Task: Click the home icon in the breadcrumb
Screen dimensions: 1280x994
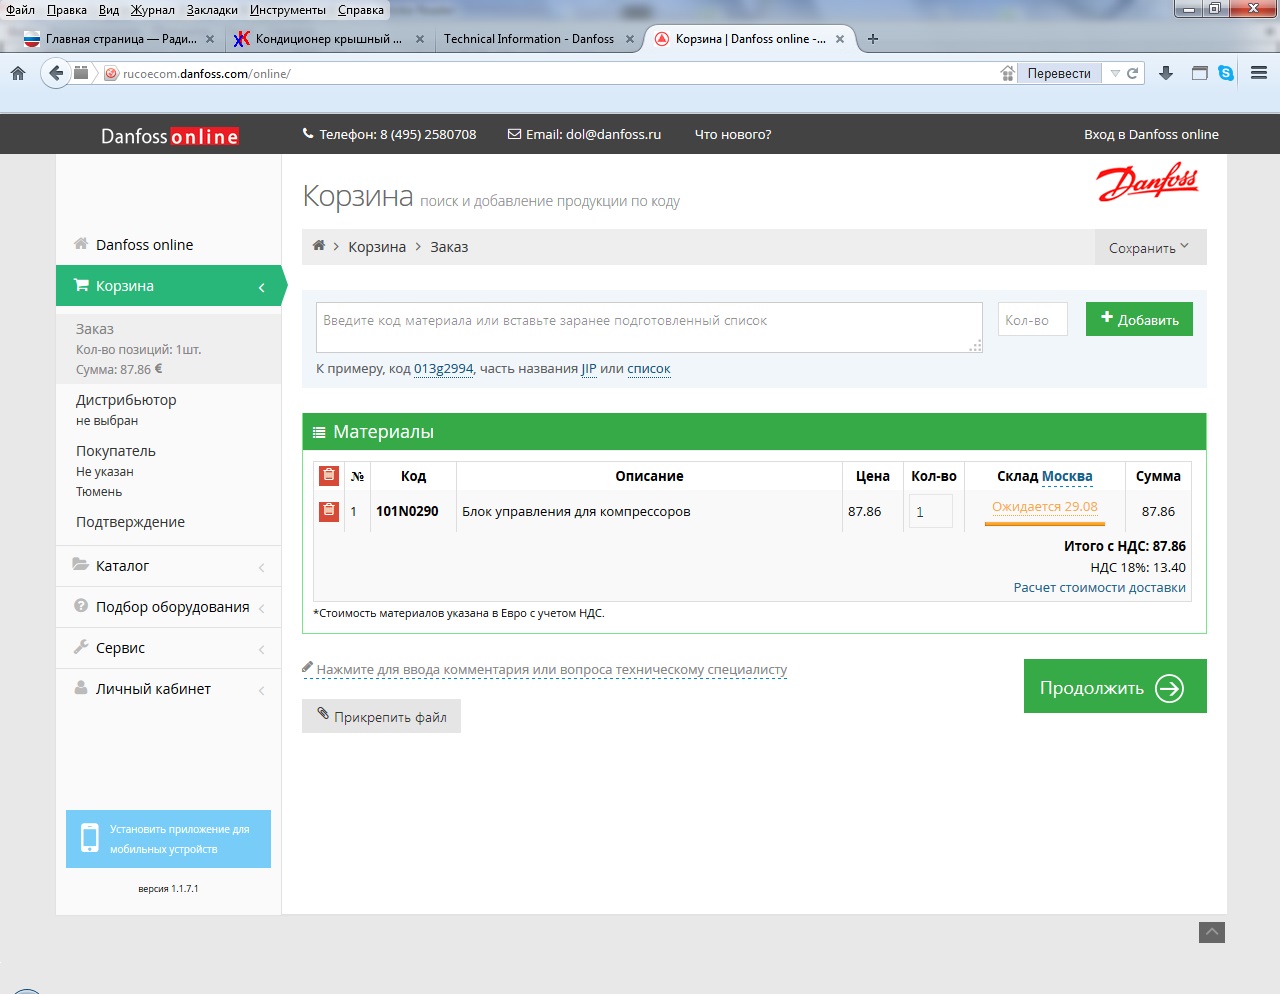Action: point(319,246)
